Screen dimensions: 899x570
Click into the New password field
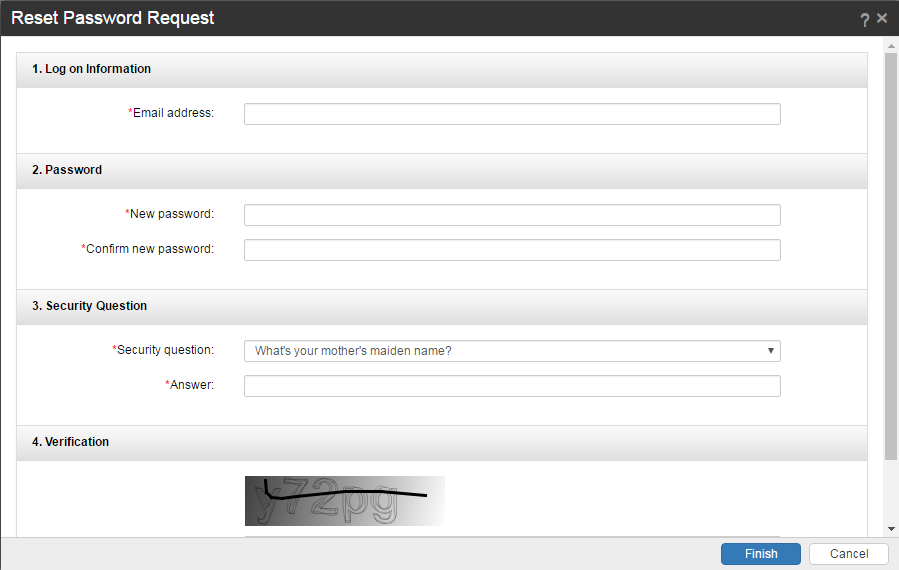[x=512, y=215]
